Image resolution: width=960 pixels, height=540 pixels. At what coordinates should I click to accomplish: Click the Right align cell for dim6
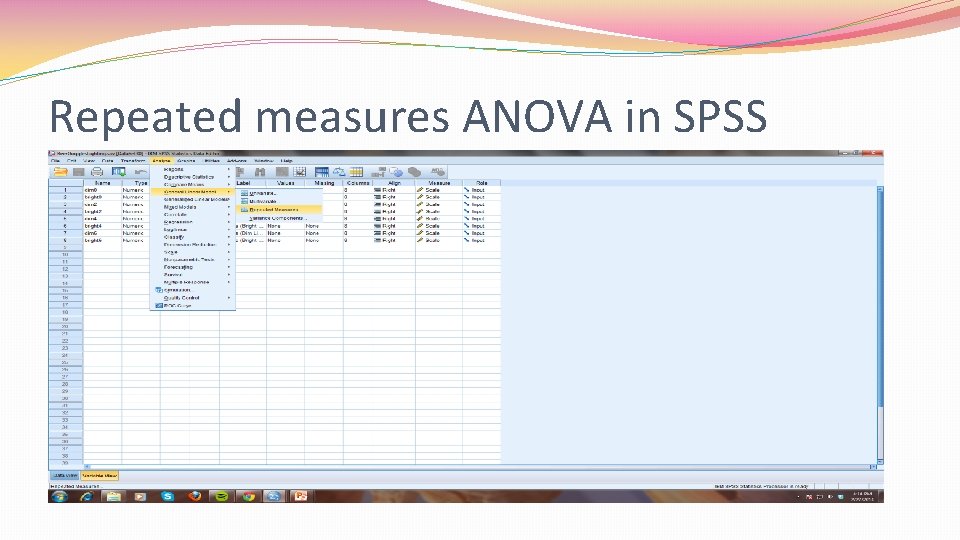(x=394, y=233)
